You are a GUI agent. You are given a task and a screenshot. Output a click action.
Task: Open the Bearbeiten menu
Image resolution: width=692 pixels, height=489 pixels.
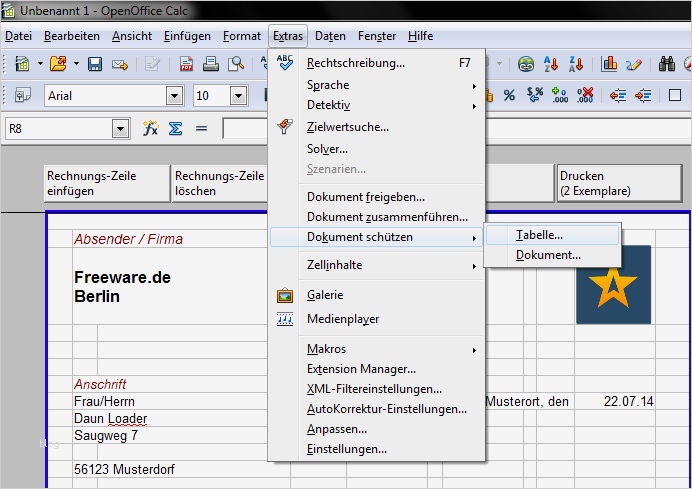[71, 36]
